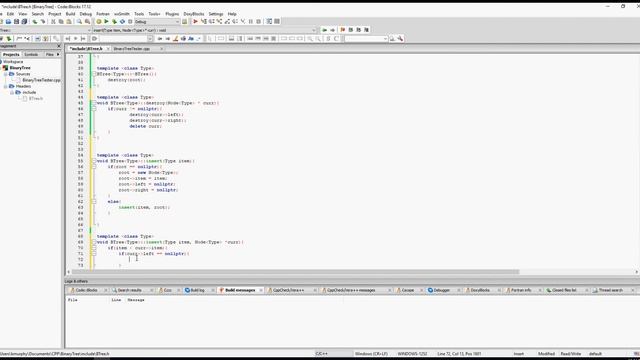Click the highlighter icon in the lower toolbar
640x360 pixels.
[176, 38]
